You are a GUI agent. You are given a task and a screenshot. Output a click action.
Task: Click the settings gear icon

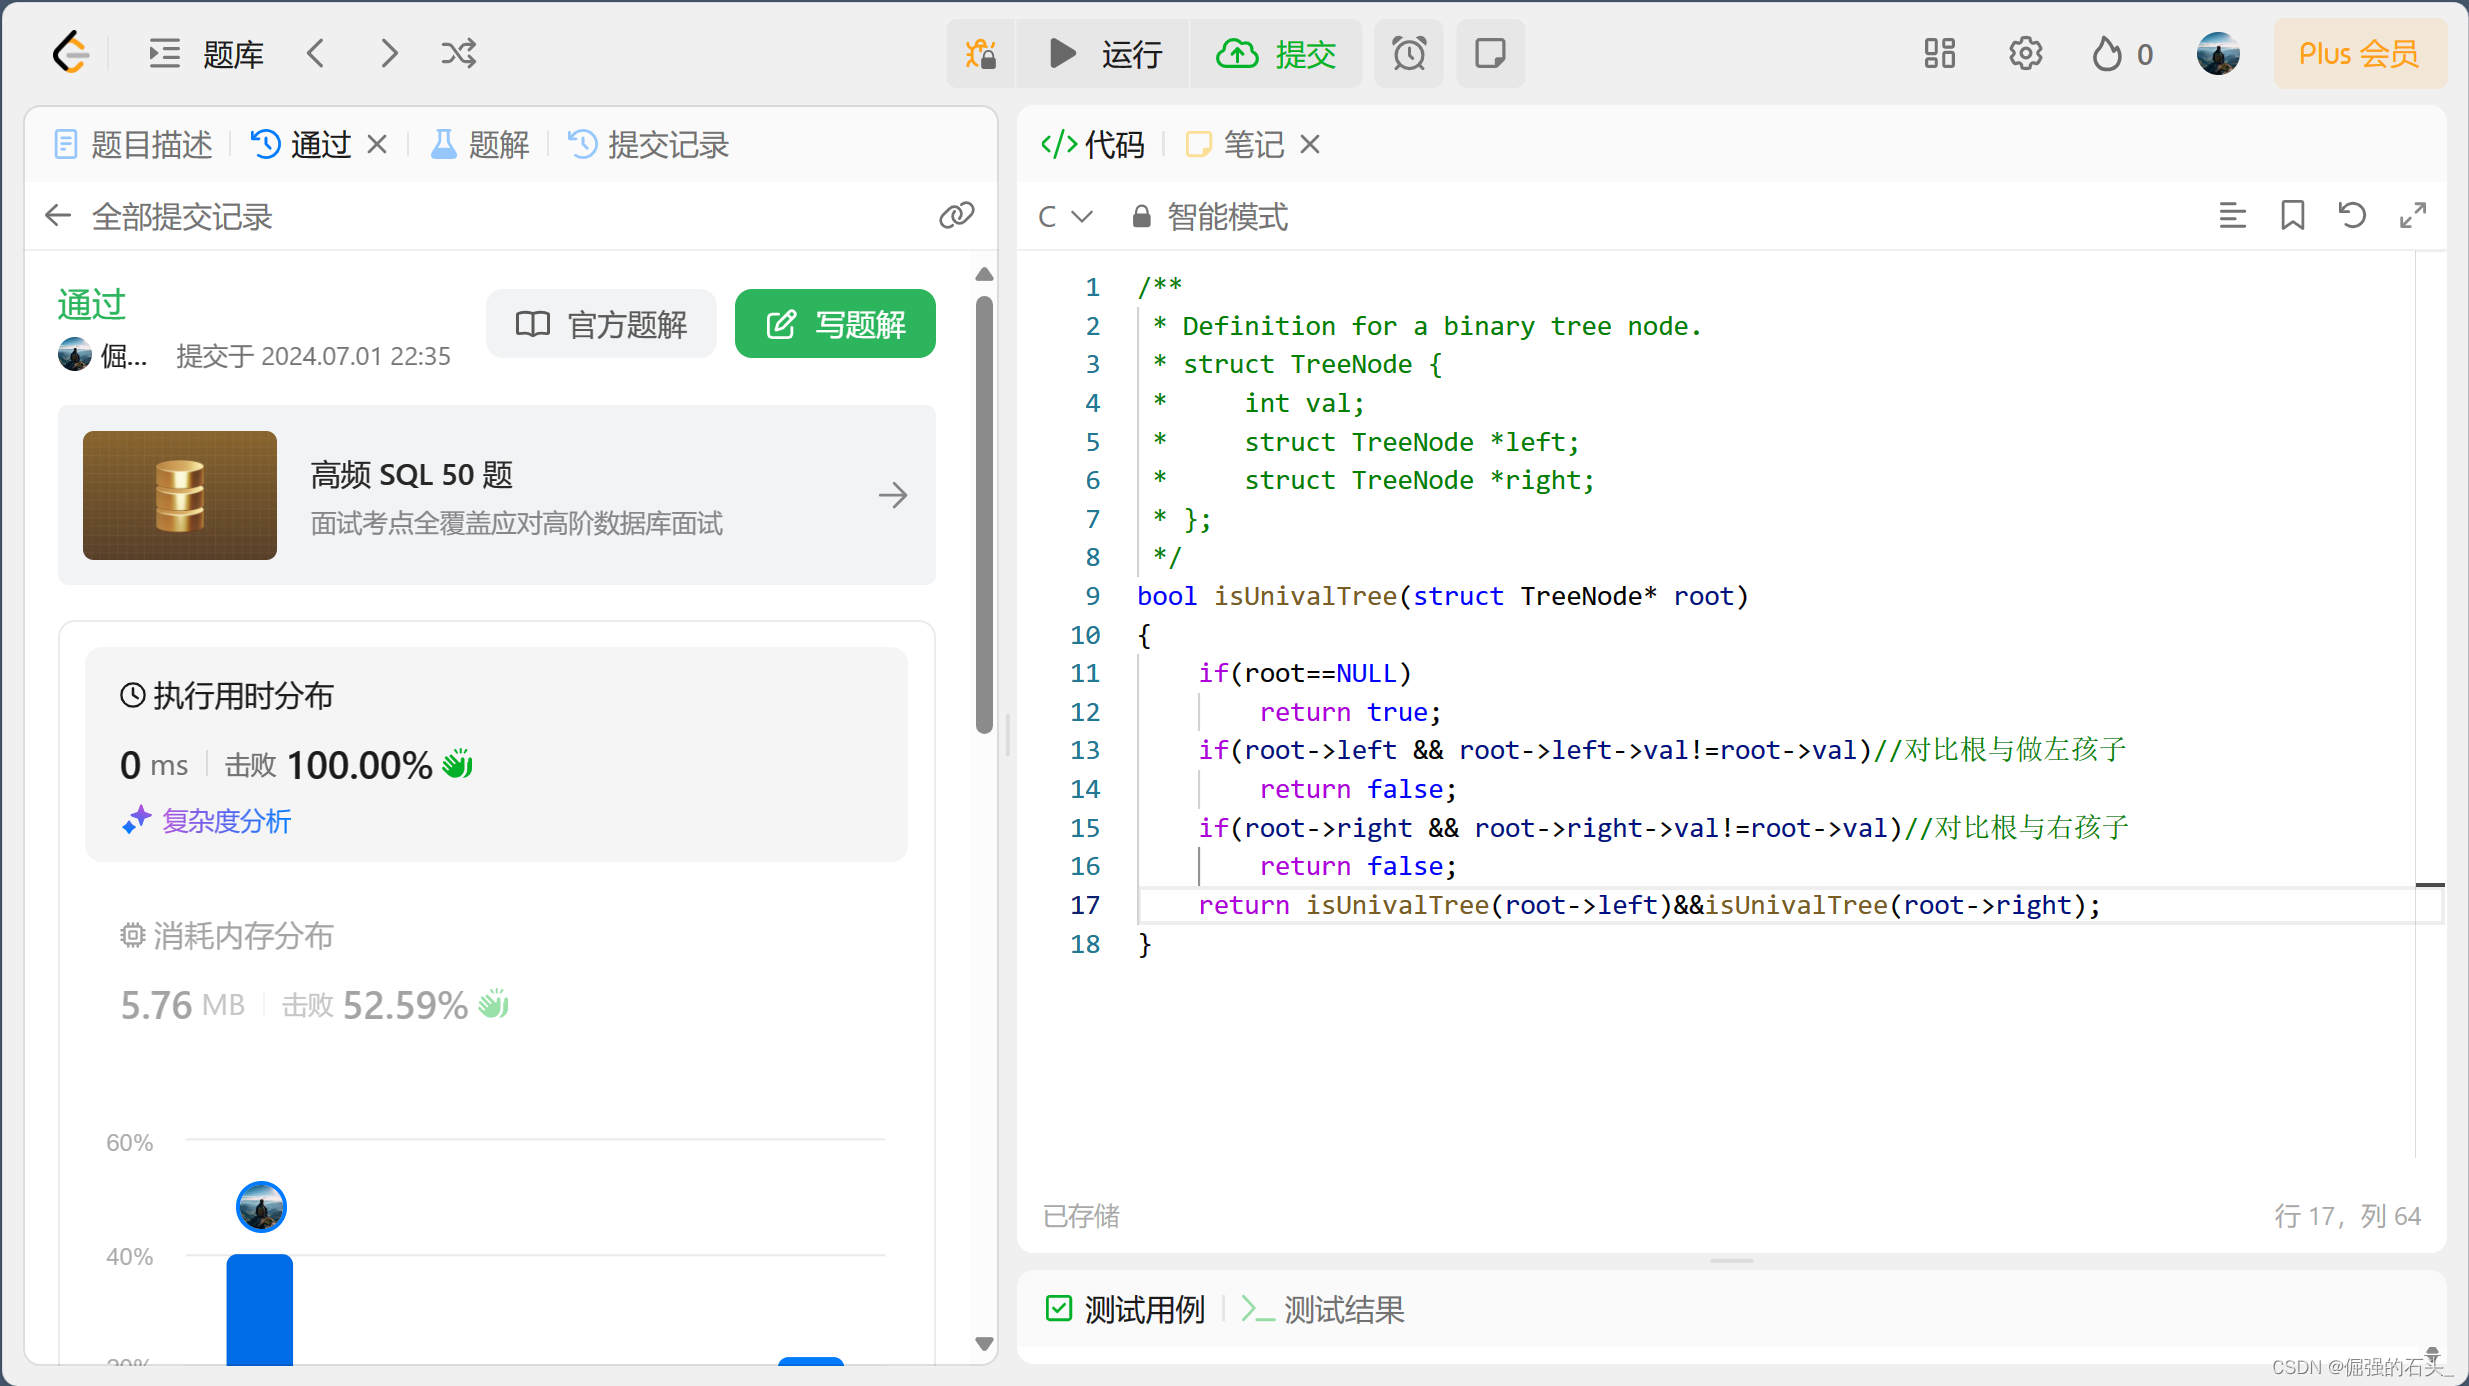2025,53
